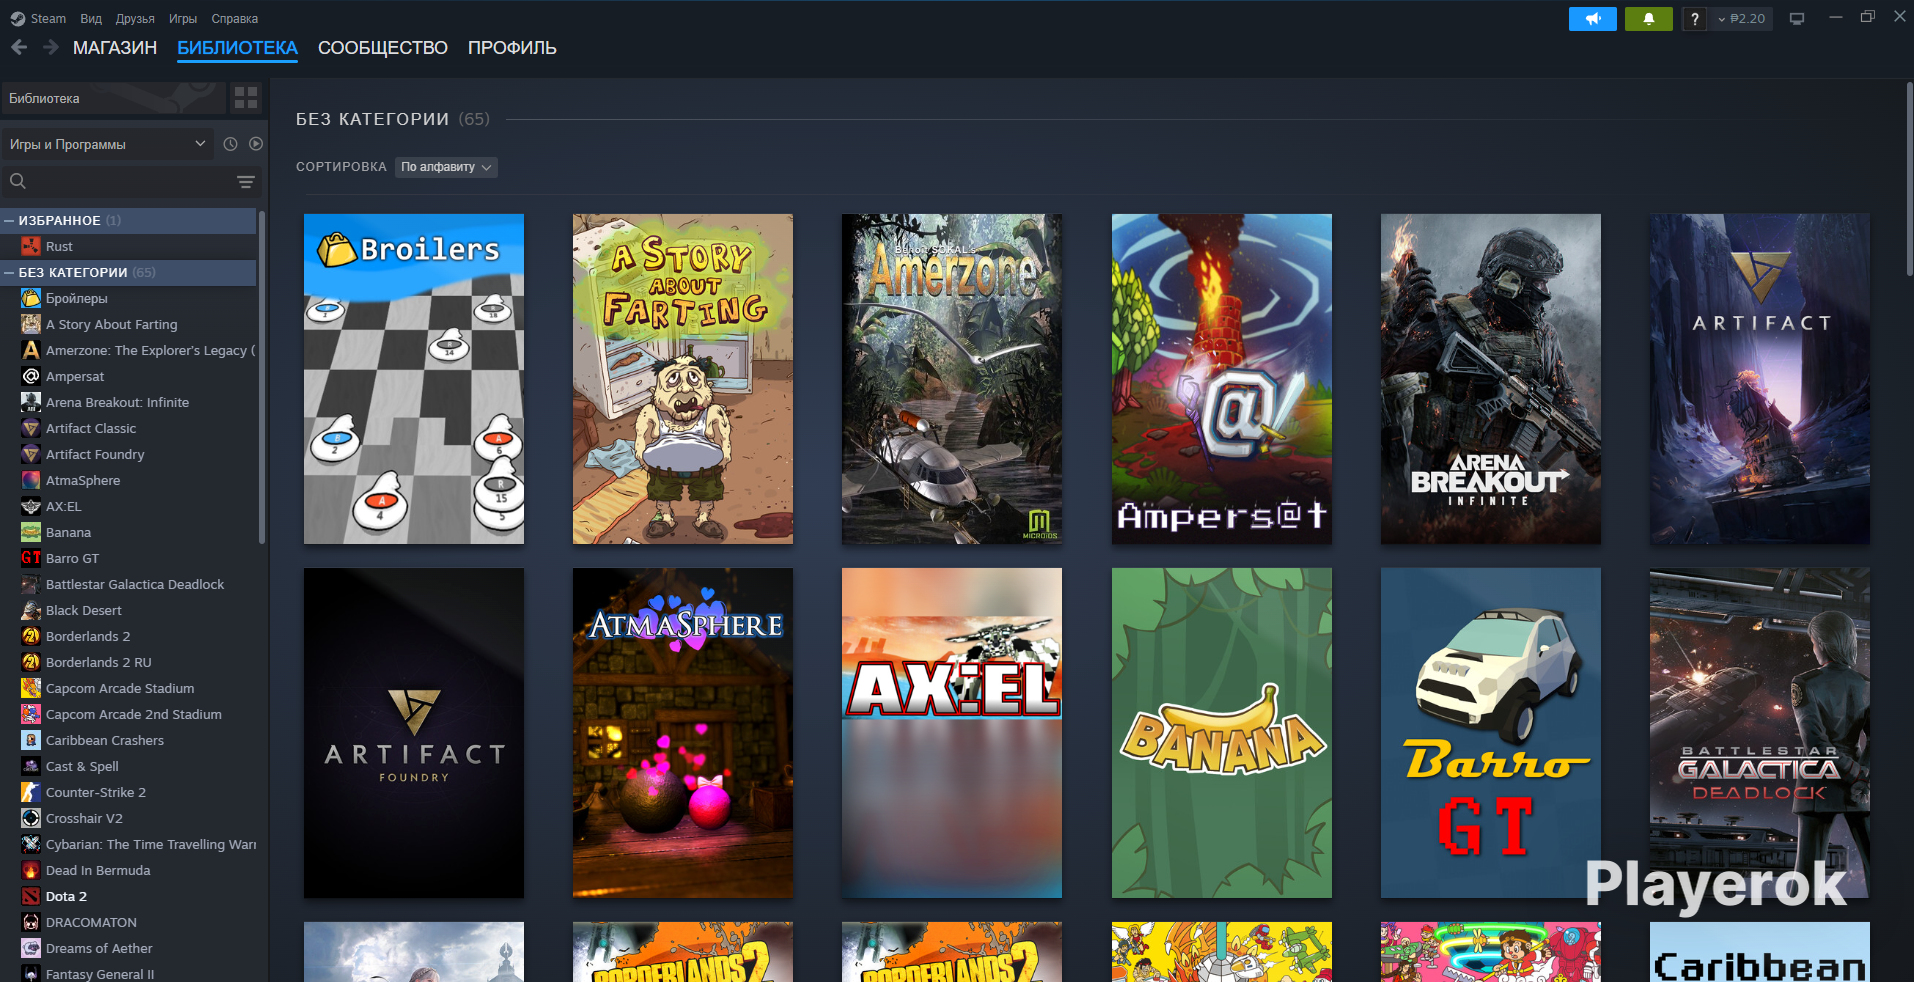Click Crosshair V2 icon in sidebar
Viewport: 1914px width, 982px height.
31,818
